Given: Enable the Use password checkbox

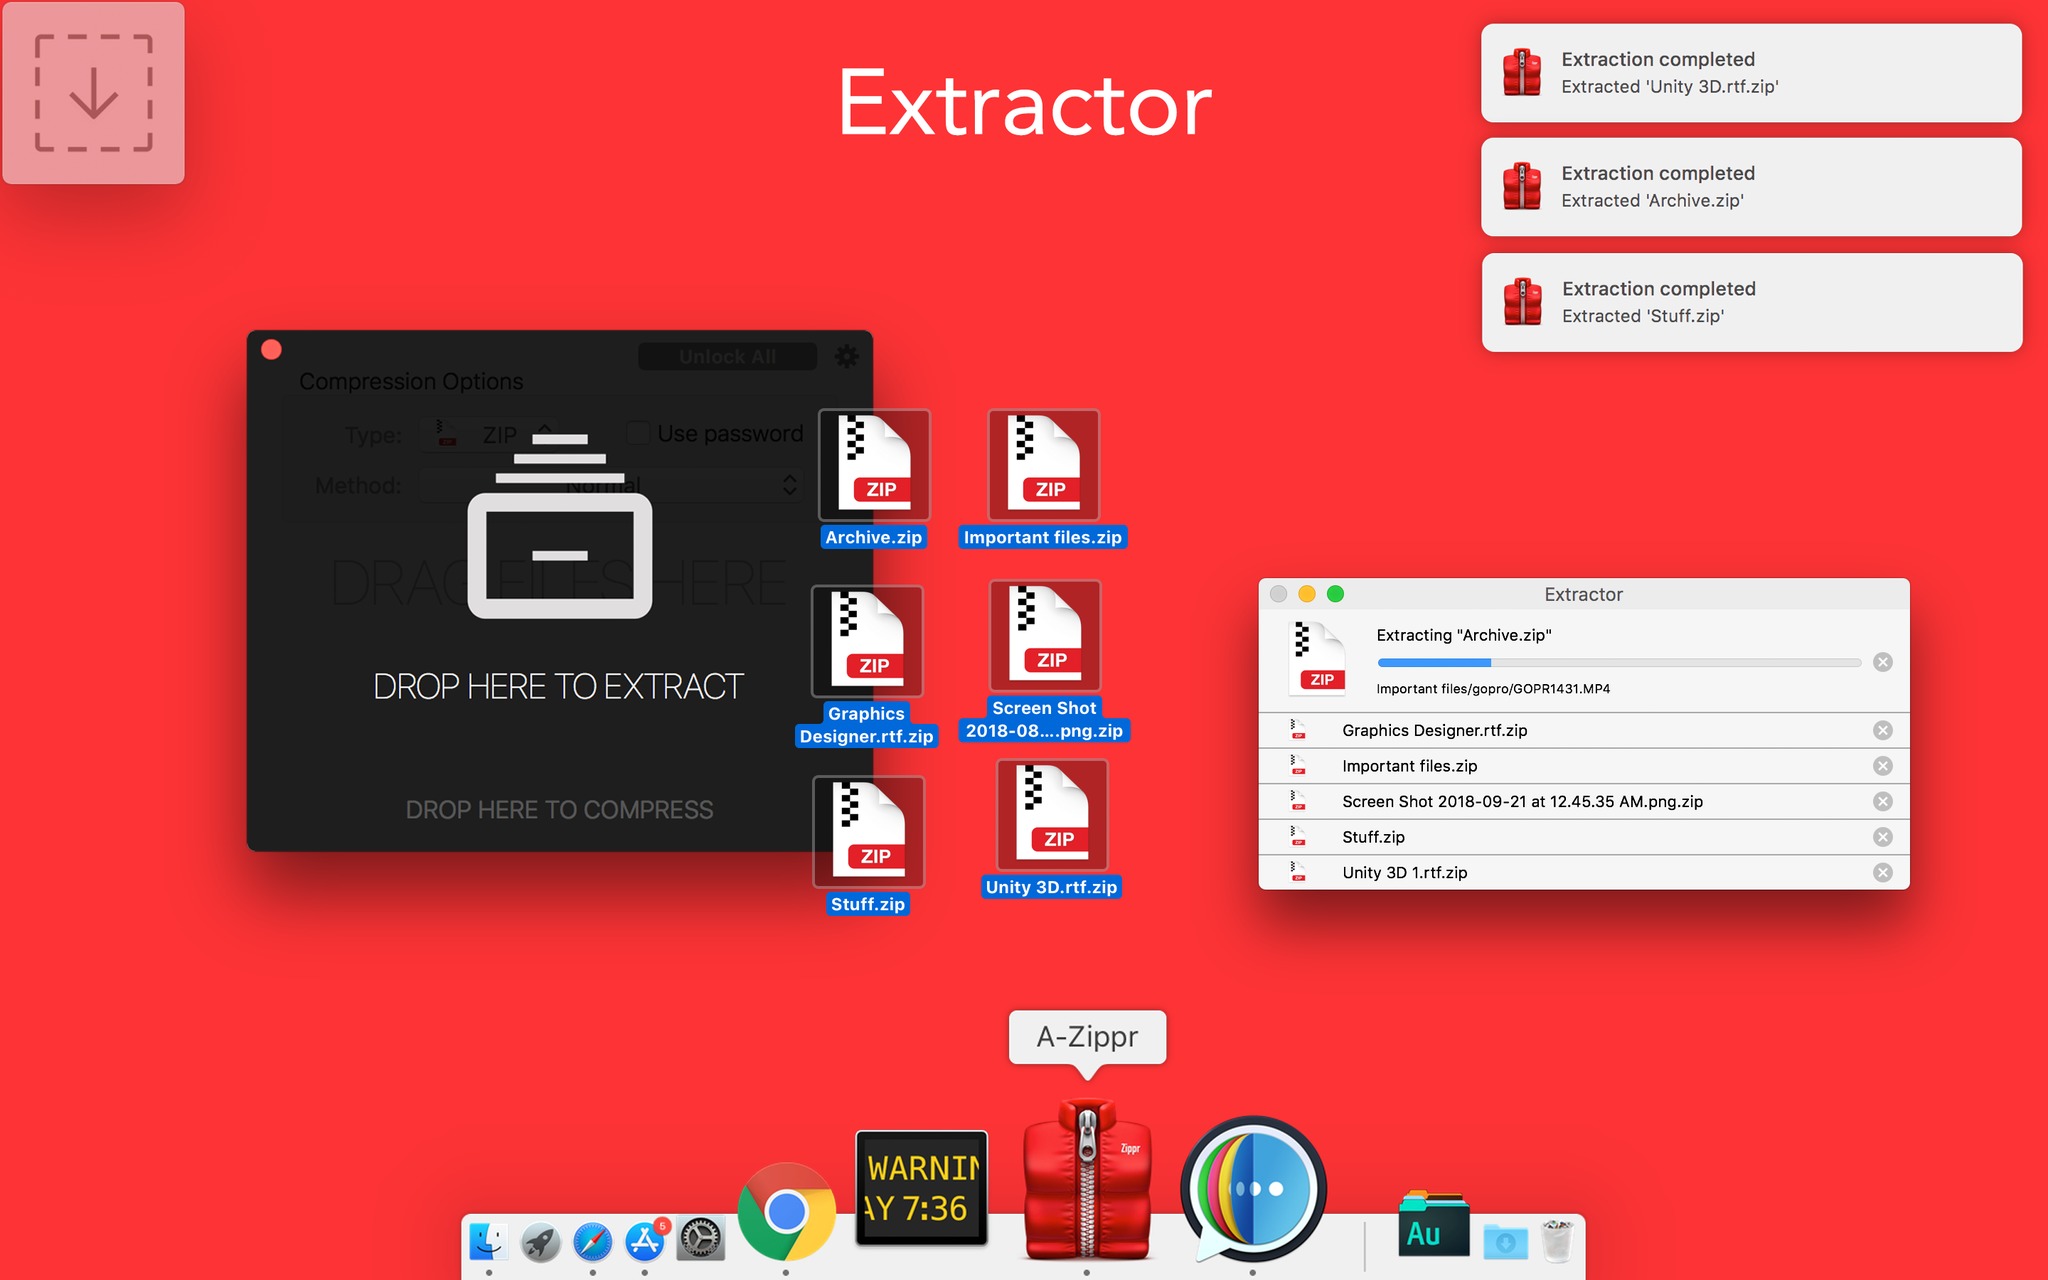Looking at the screenshot, I should (x=637, y=432).
